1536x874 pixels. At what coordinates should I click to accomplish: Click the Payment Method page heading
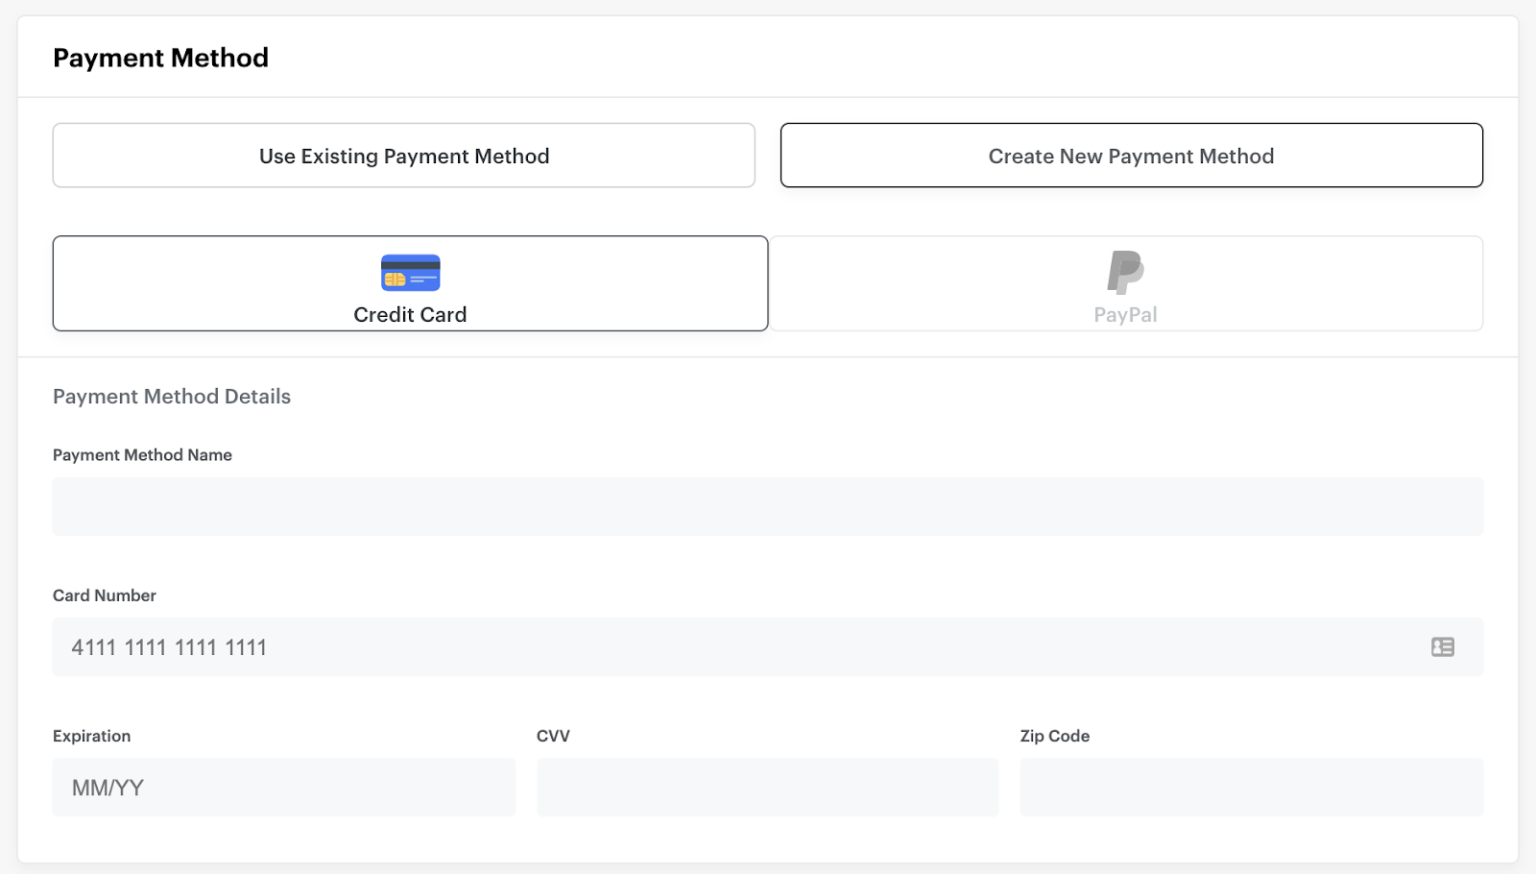pos(160,57)
